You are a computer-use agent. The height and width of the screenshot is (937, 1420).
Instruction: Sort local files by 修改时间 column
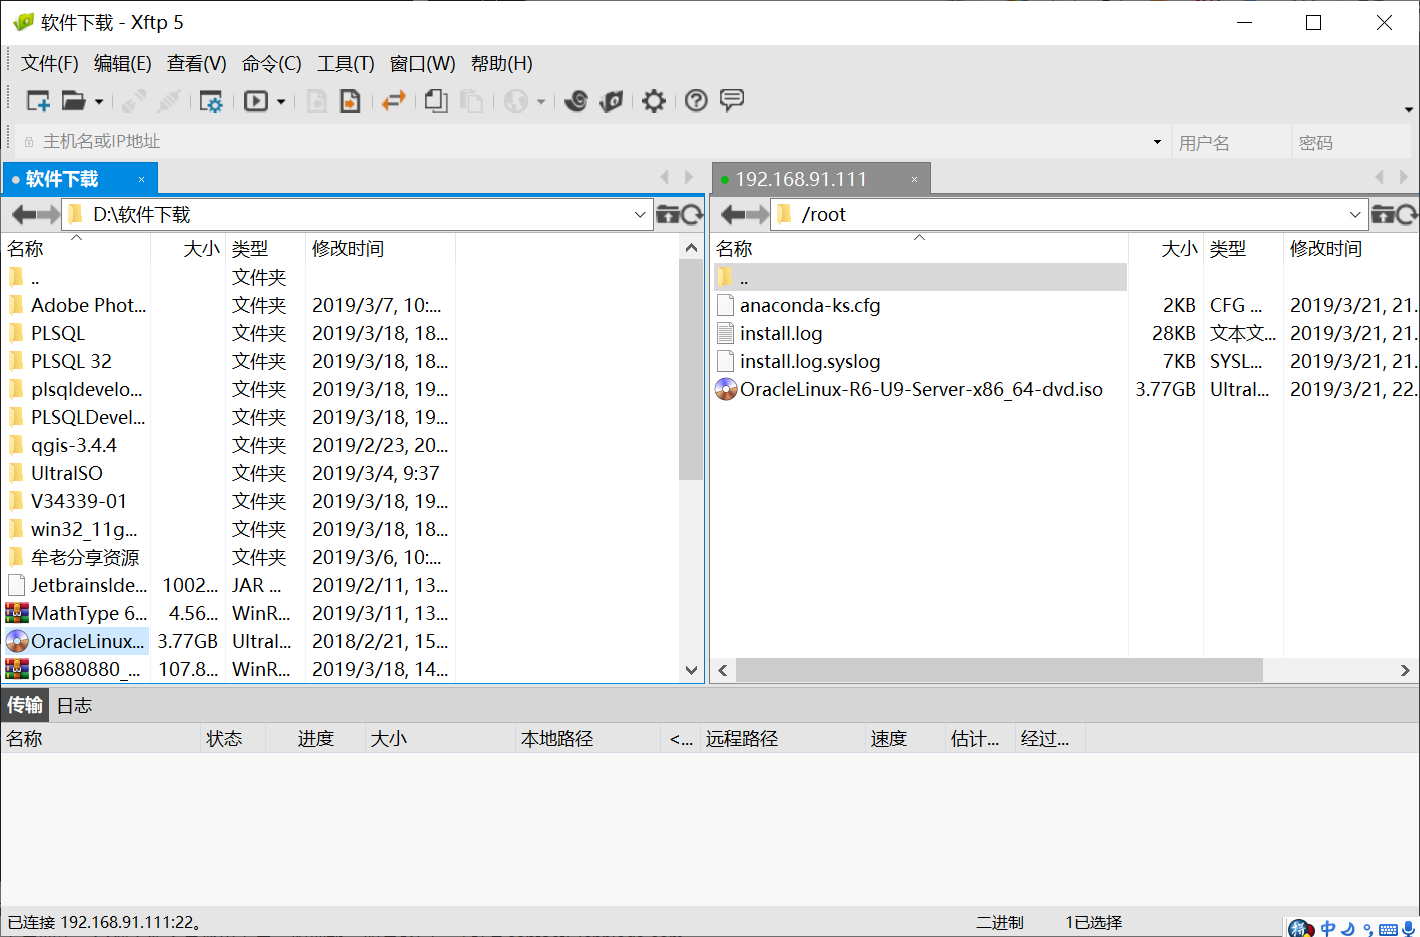pos(380,249)
